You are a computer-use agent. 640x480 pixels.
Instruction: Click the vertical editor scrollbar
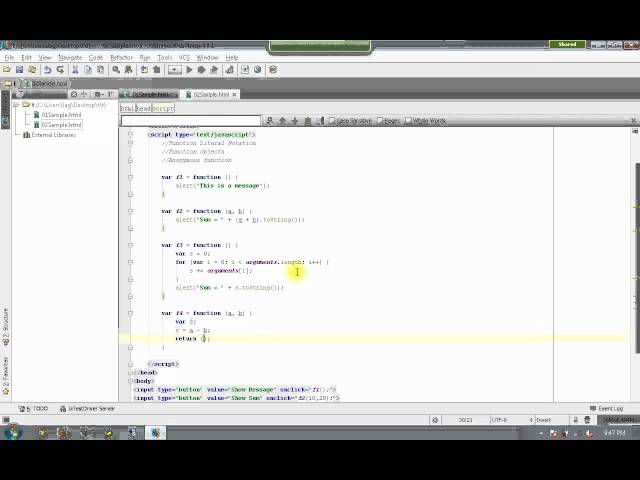click(x=637, y=257)
